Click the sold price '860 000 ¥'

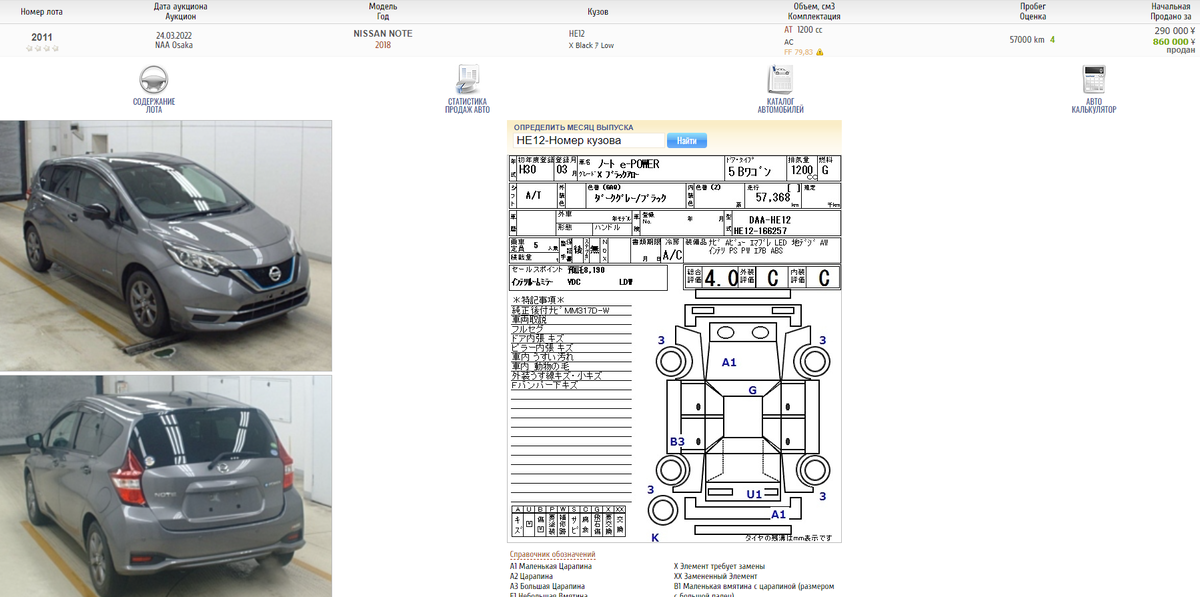click(x=1174, y=42)
